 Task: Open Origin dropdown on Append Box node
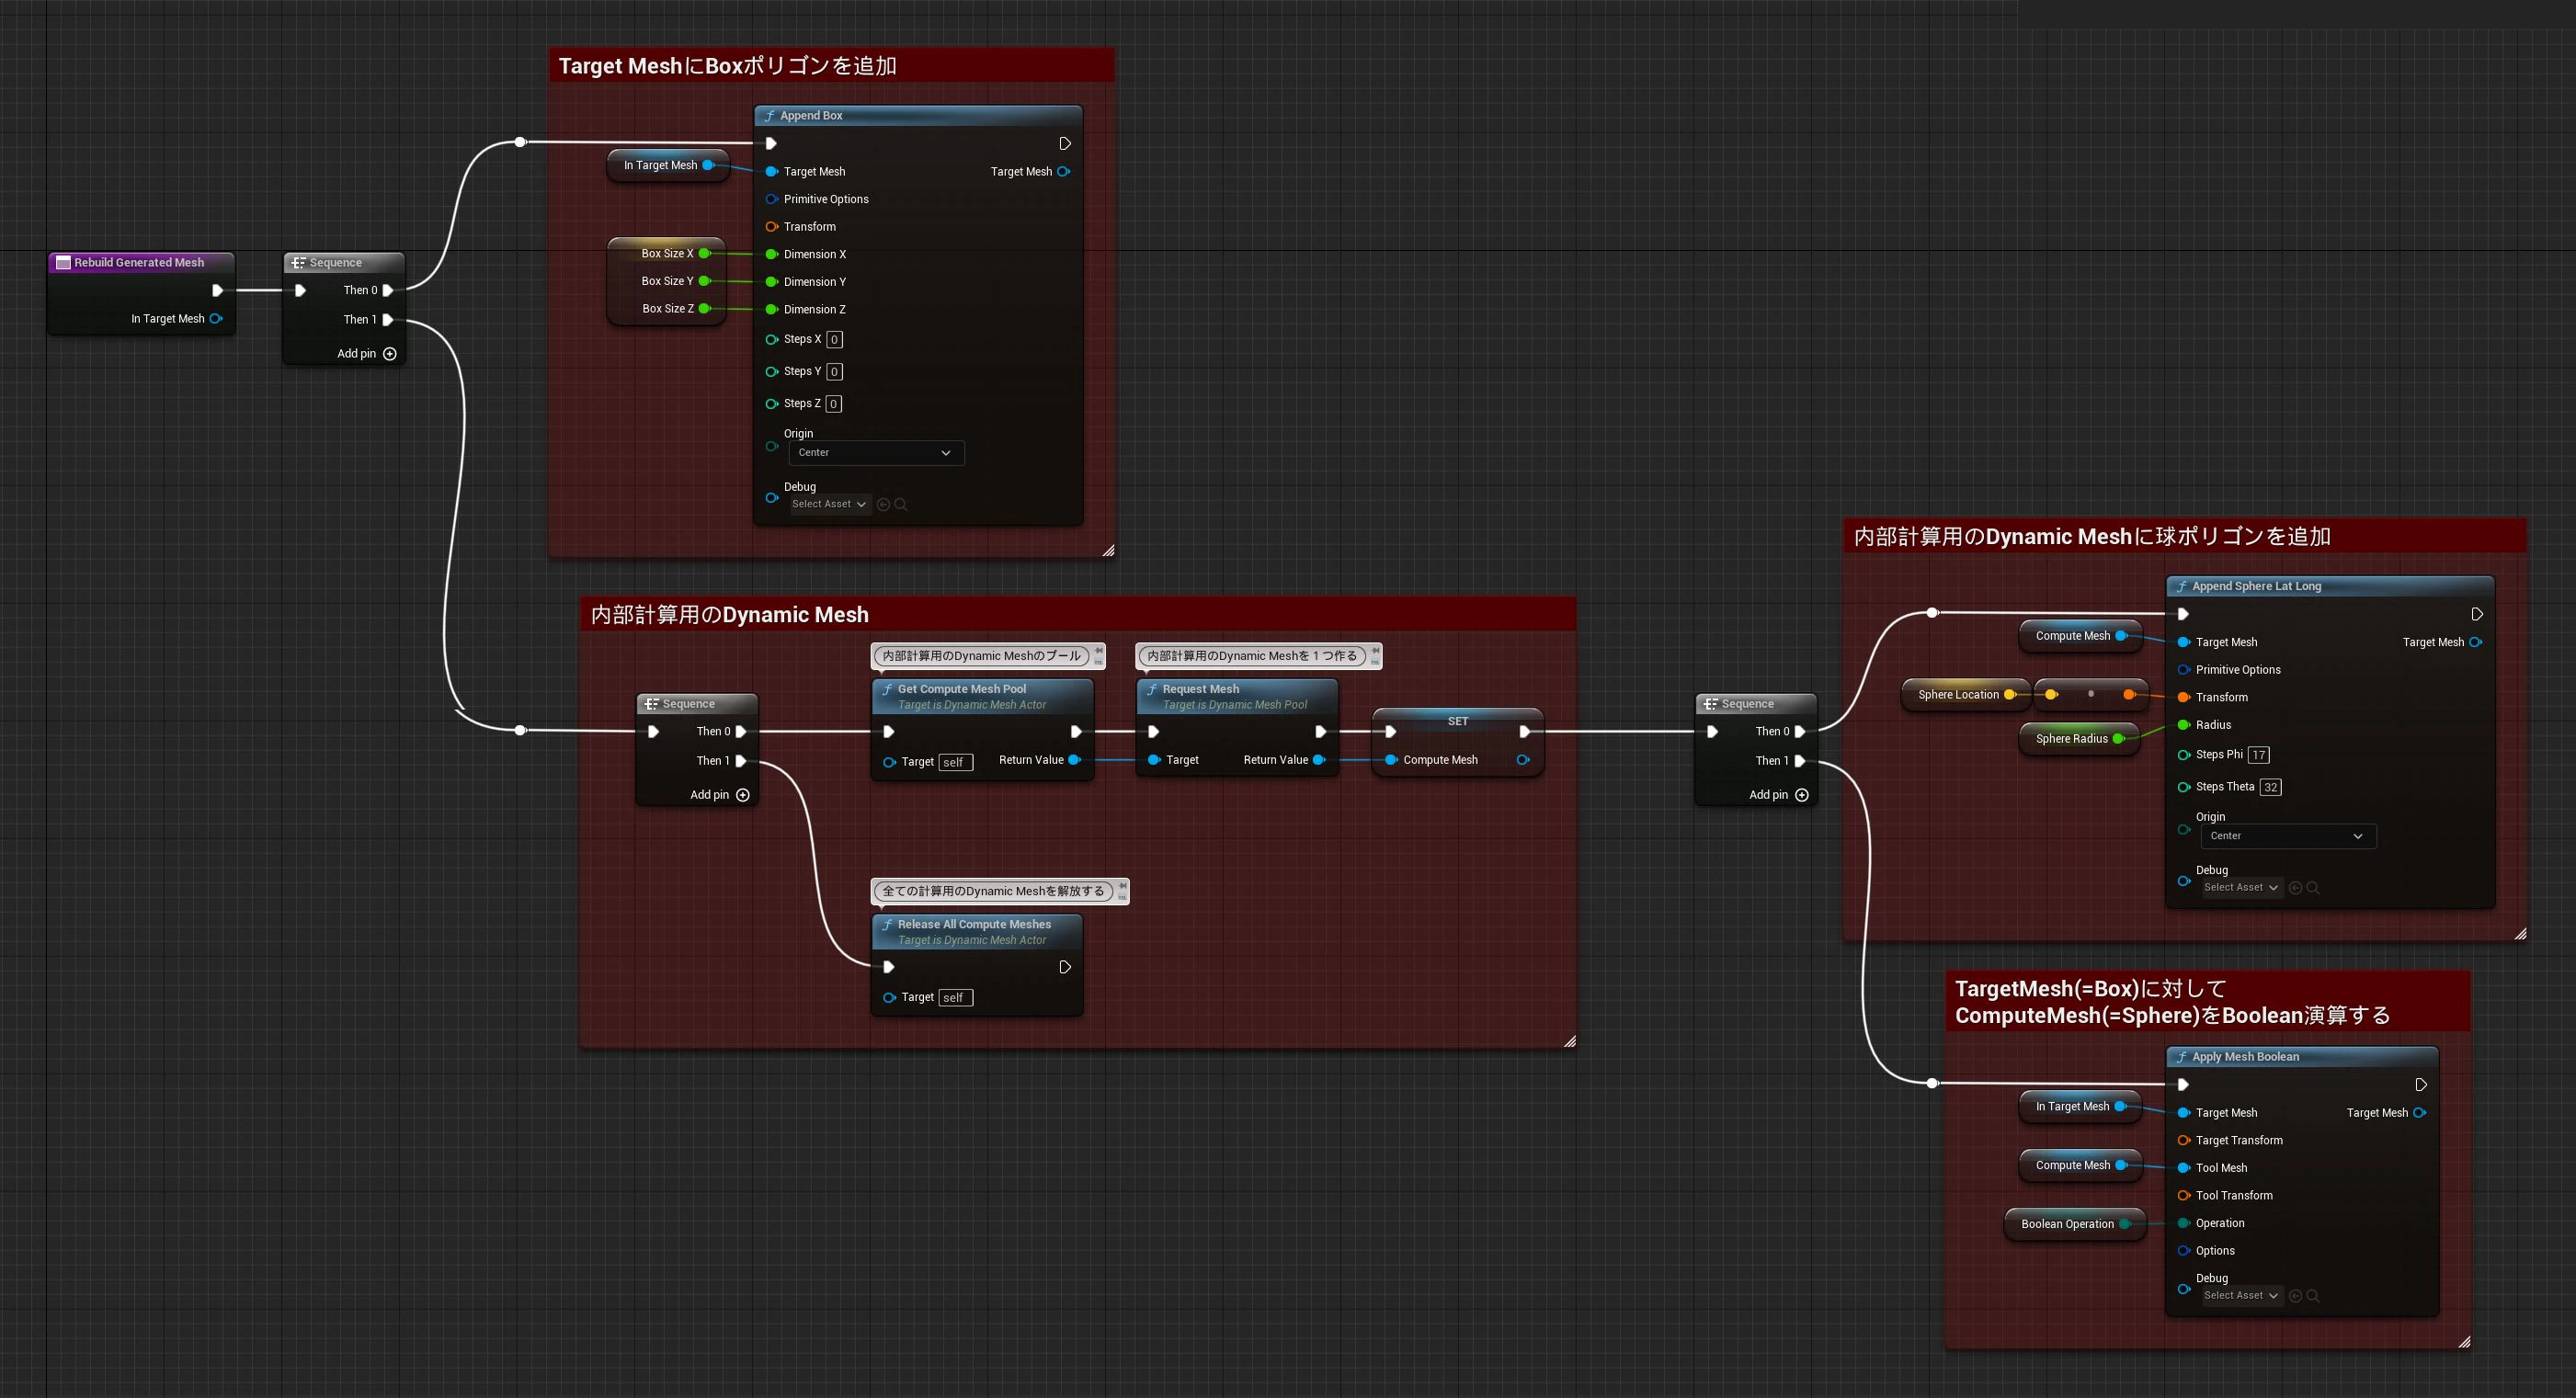pyautogui.click(x=876, y=453)
